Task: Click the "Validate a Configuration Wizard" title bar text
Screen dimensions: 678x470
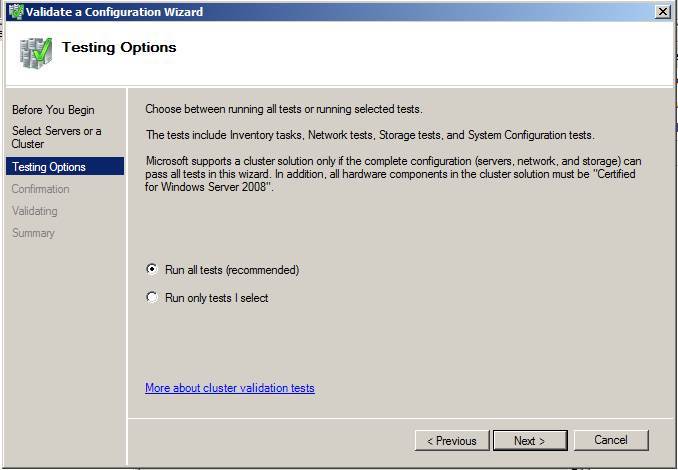Action: (x=116, y=12)
